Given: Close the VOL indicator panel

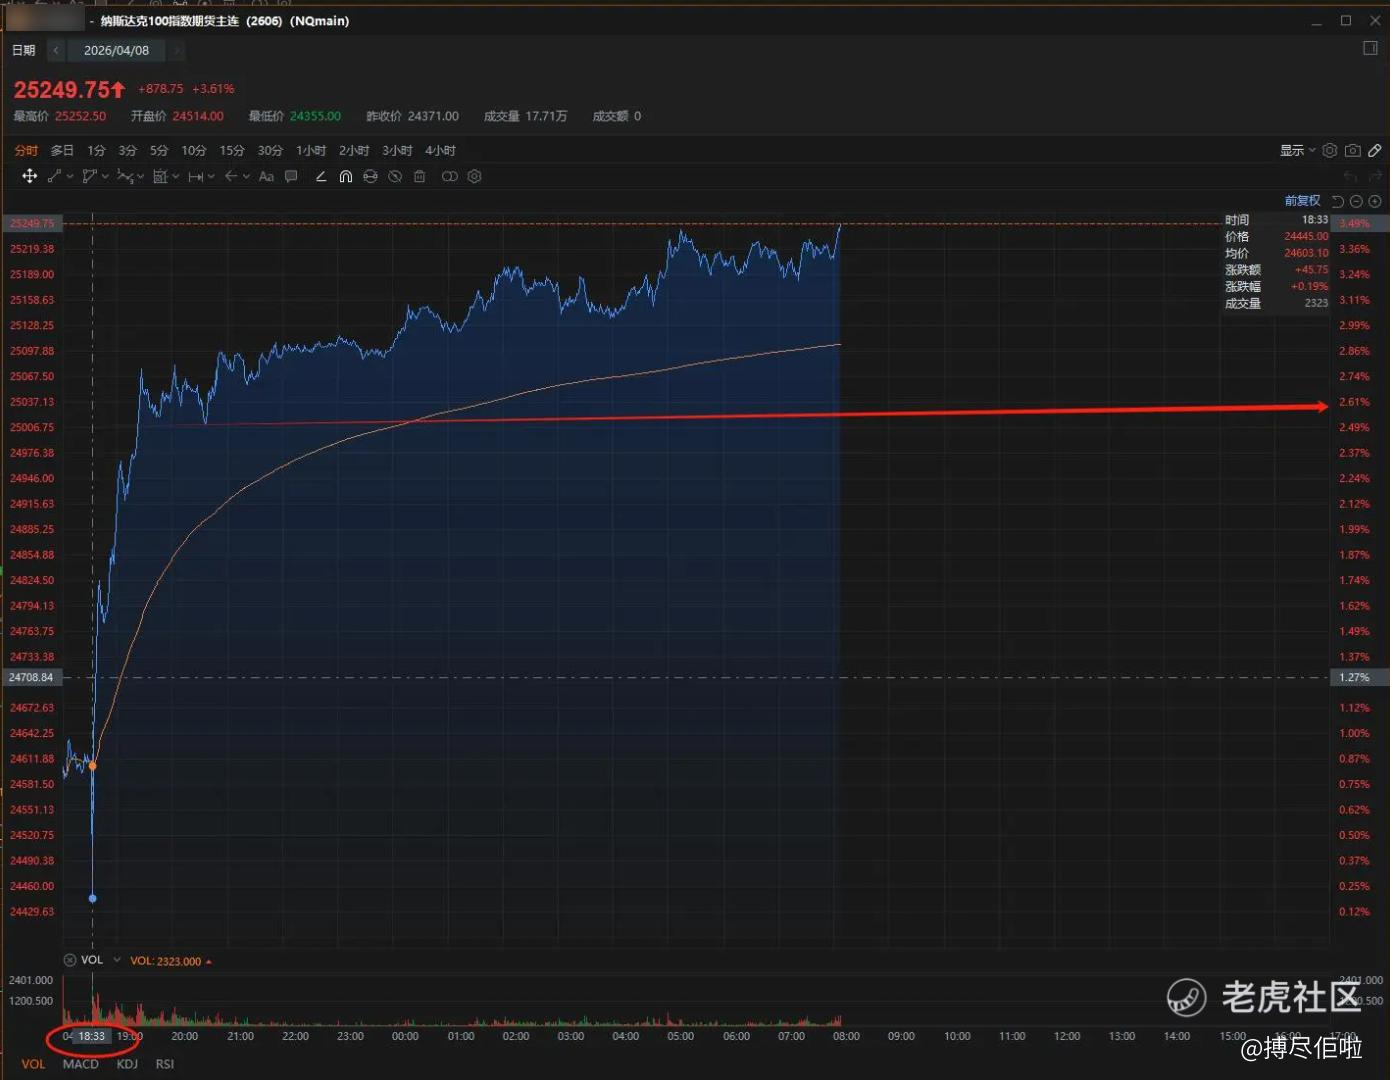Looking at the screenshot, I should coord(70,960).
